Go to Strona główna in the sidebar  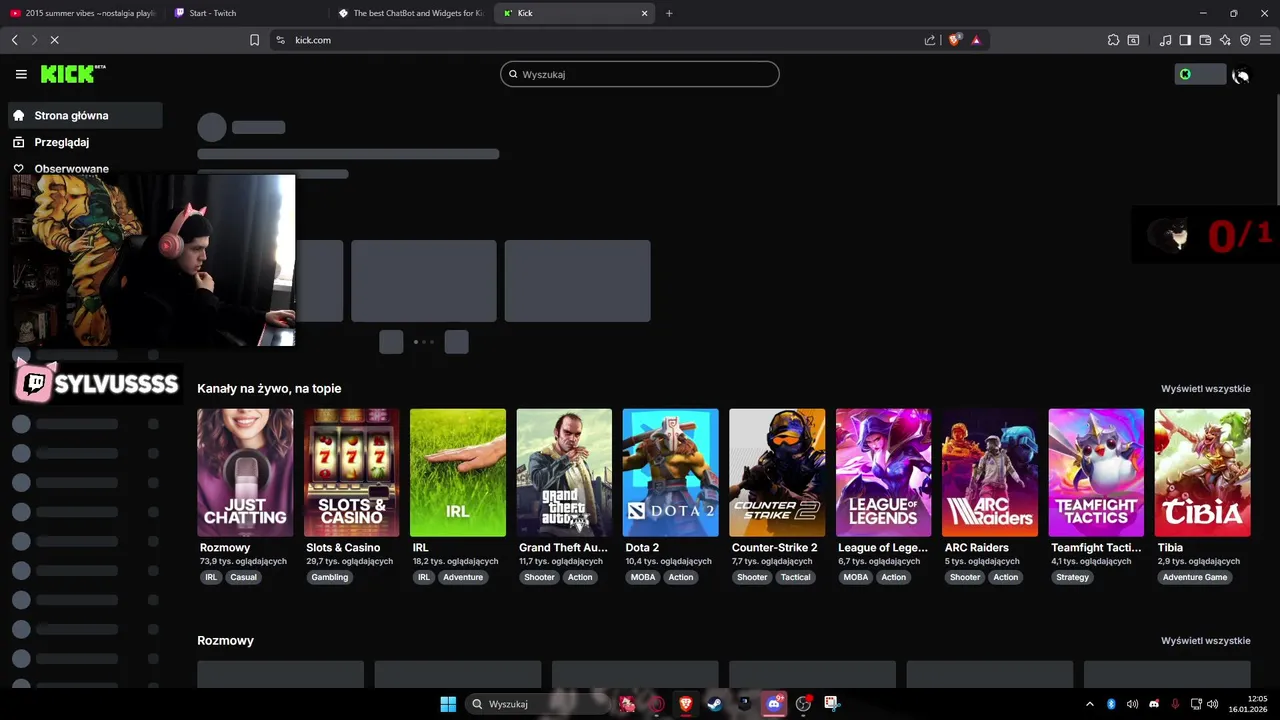click(85, 115)
